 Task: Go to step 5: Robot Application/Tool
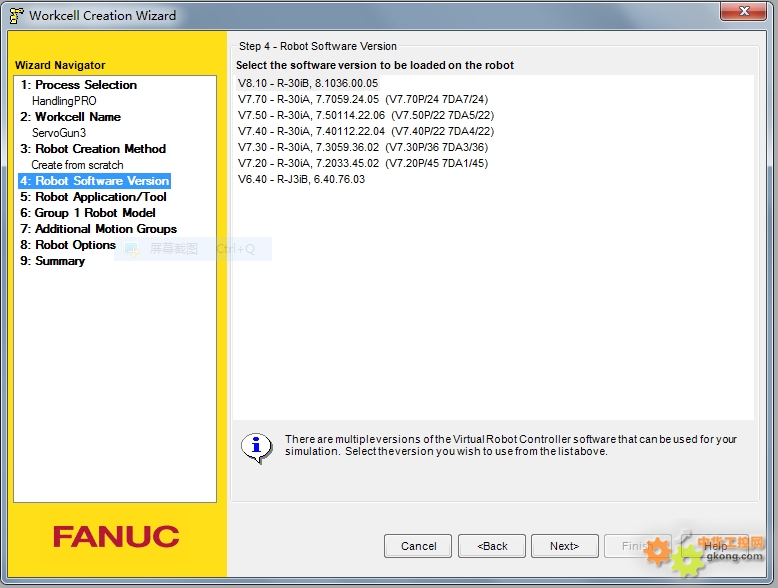[x=93, y=197]
